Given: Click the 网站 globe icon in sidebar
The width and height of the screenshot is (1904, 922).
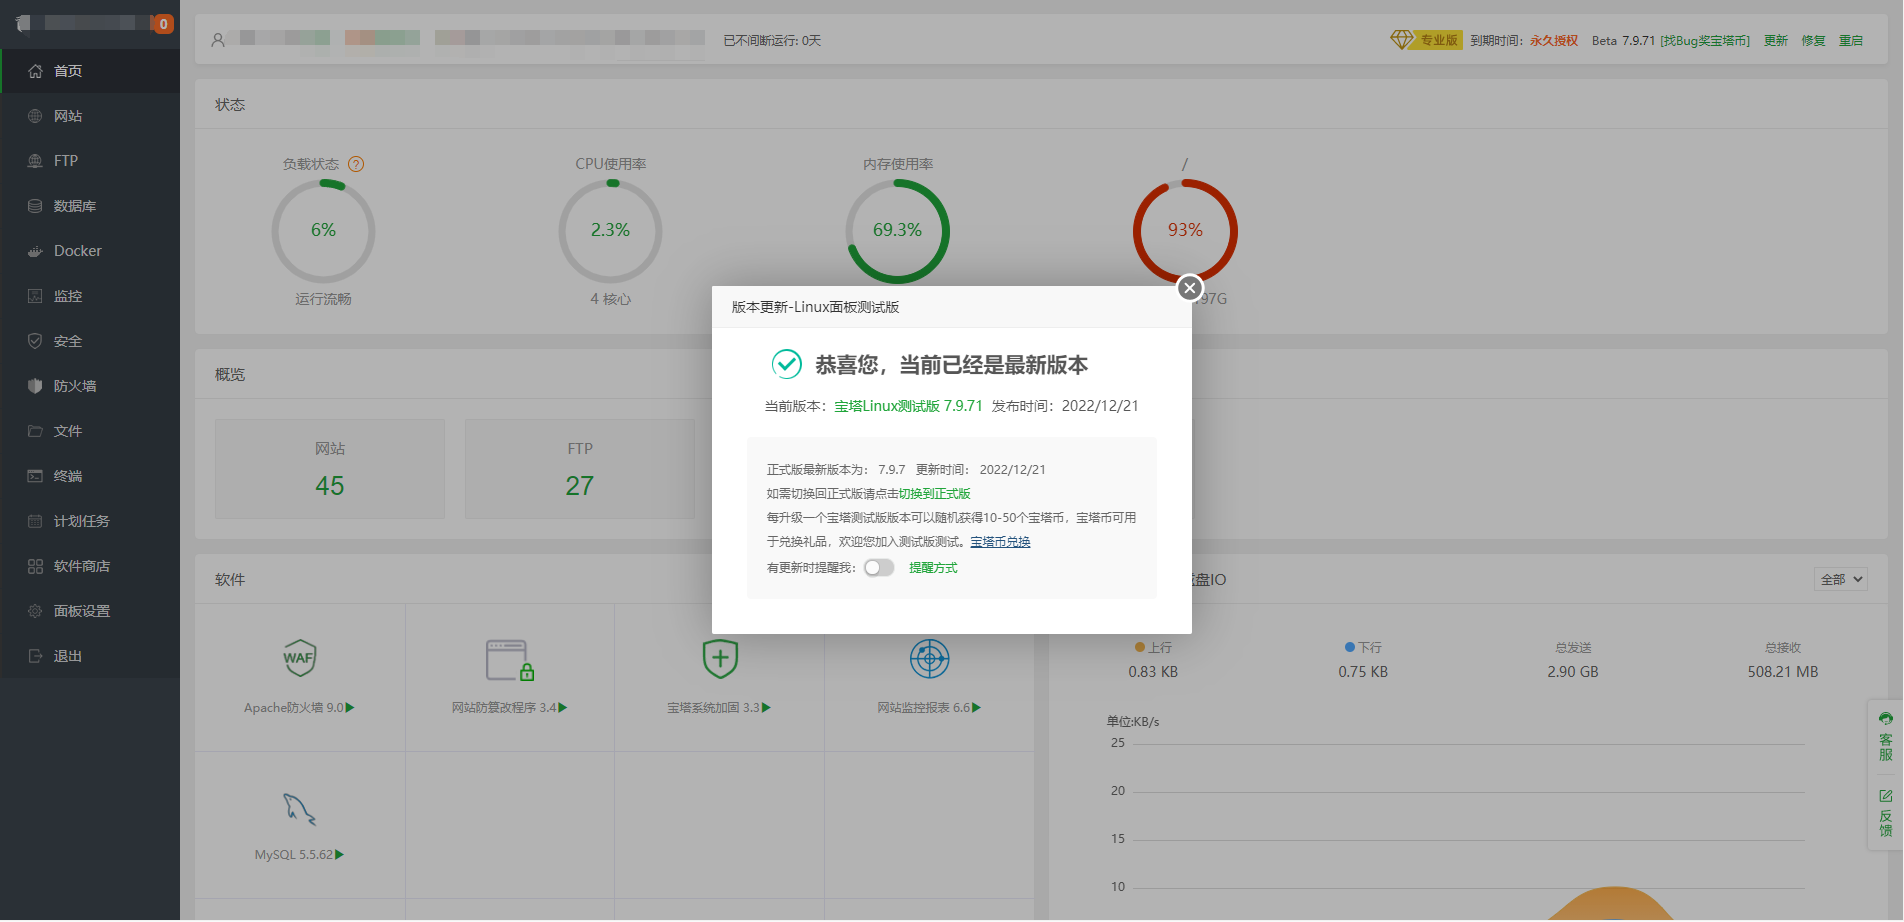Looking at the screenshot, I should [x=35, y=116].
